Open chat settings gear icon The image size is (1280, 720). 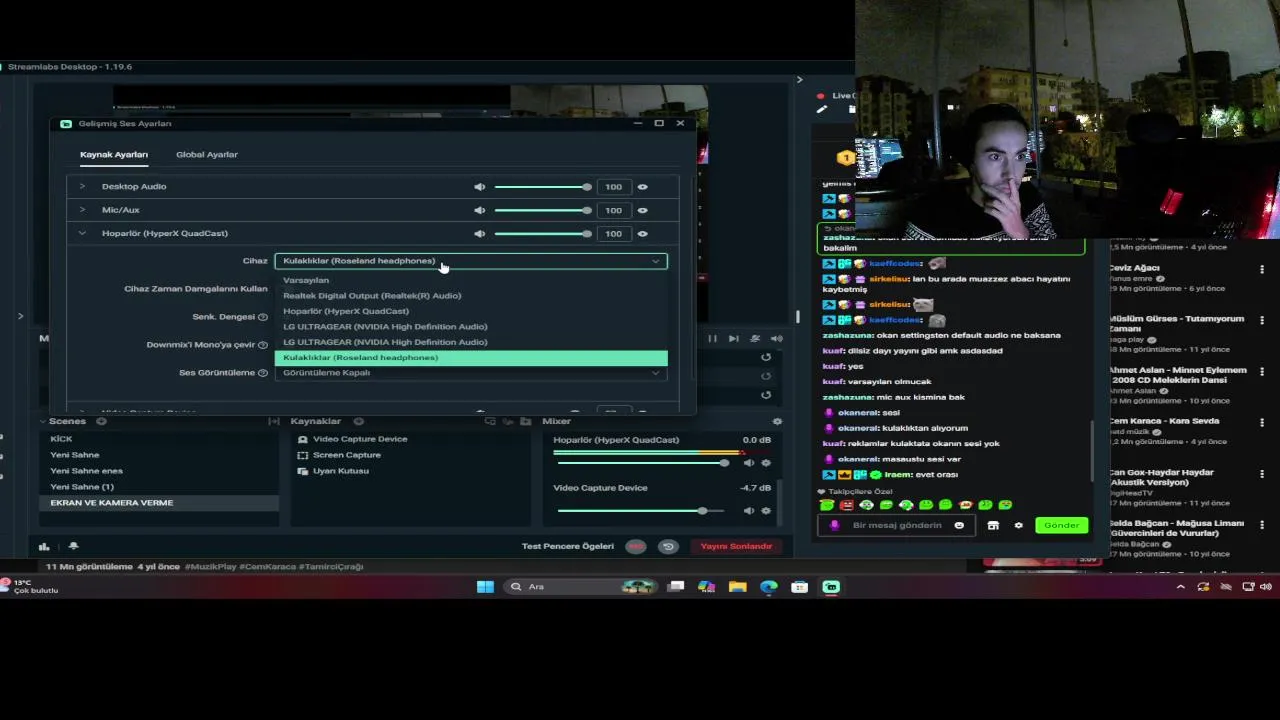click(x=1019, y=525)
